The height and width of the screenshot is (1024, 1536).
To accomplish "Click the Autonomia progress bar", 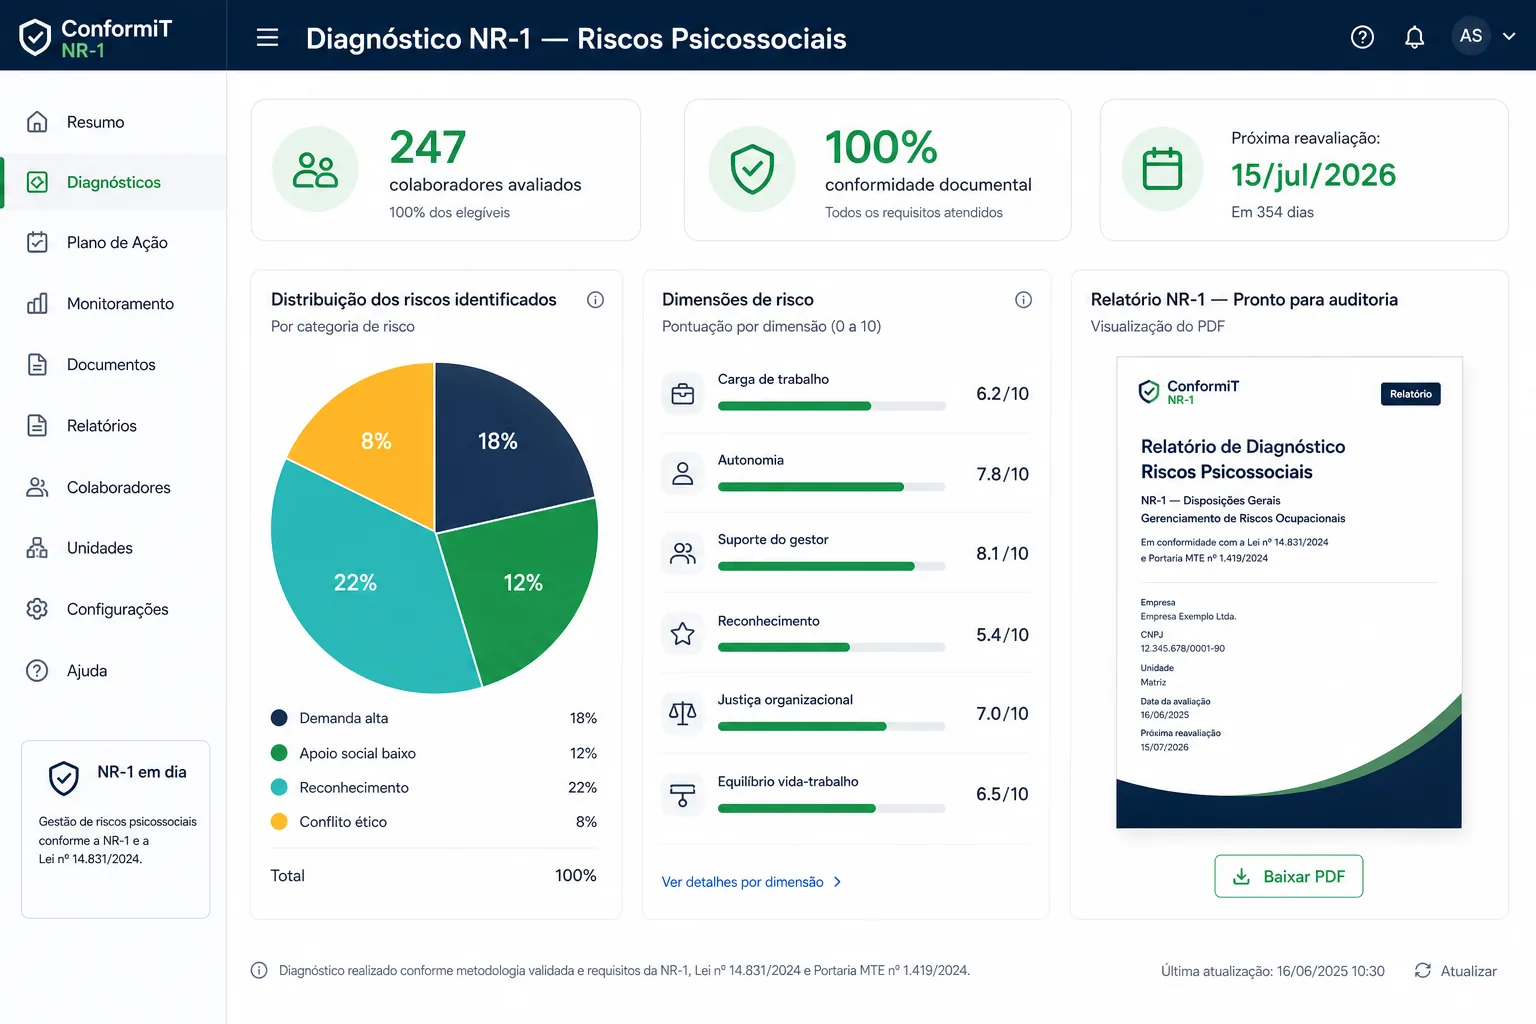I will tap(832, 487).
